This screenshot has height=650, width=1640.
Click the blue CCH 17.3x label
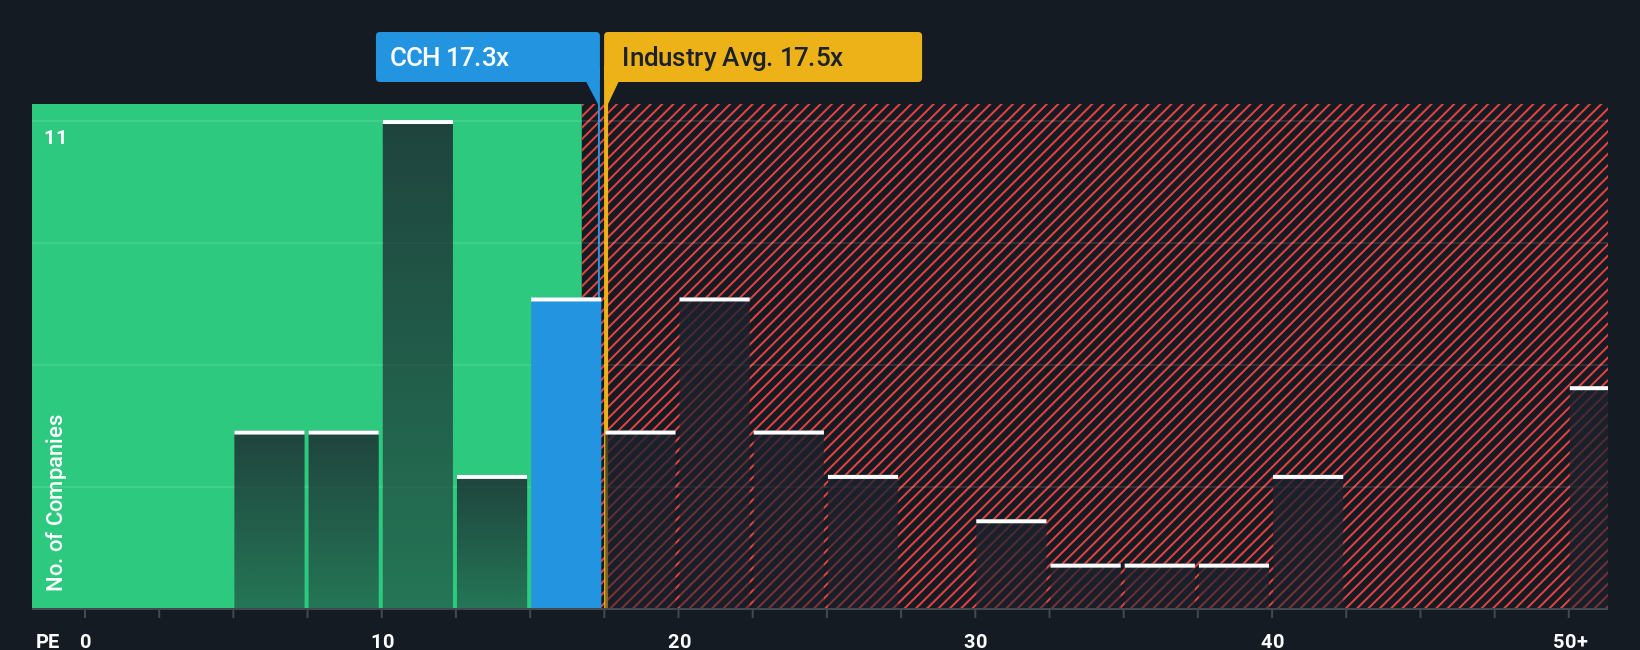coord(487,57)
